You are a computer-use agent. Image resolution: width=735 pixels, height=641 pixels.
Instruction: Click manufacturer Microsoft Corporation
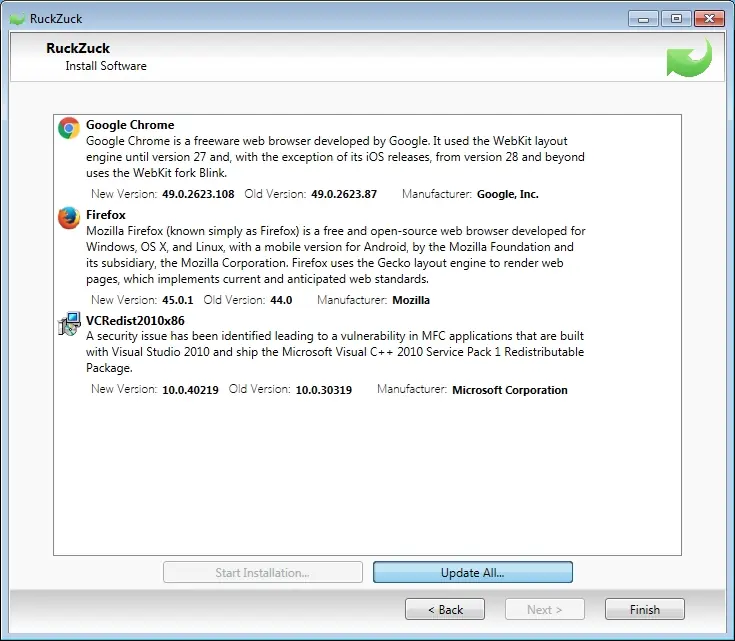pyautogui.click(x=510, y=390)
